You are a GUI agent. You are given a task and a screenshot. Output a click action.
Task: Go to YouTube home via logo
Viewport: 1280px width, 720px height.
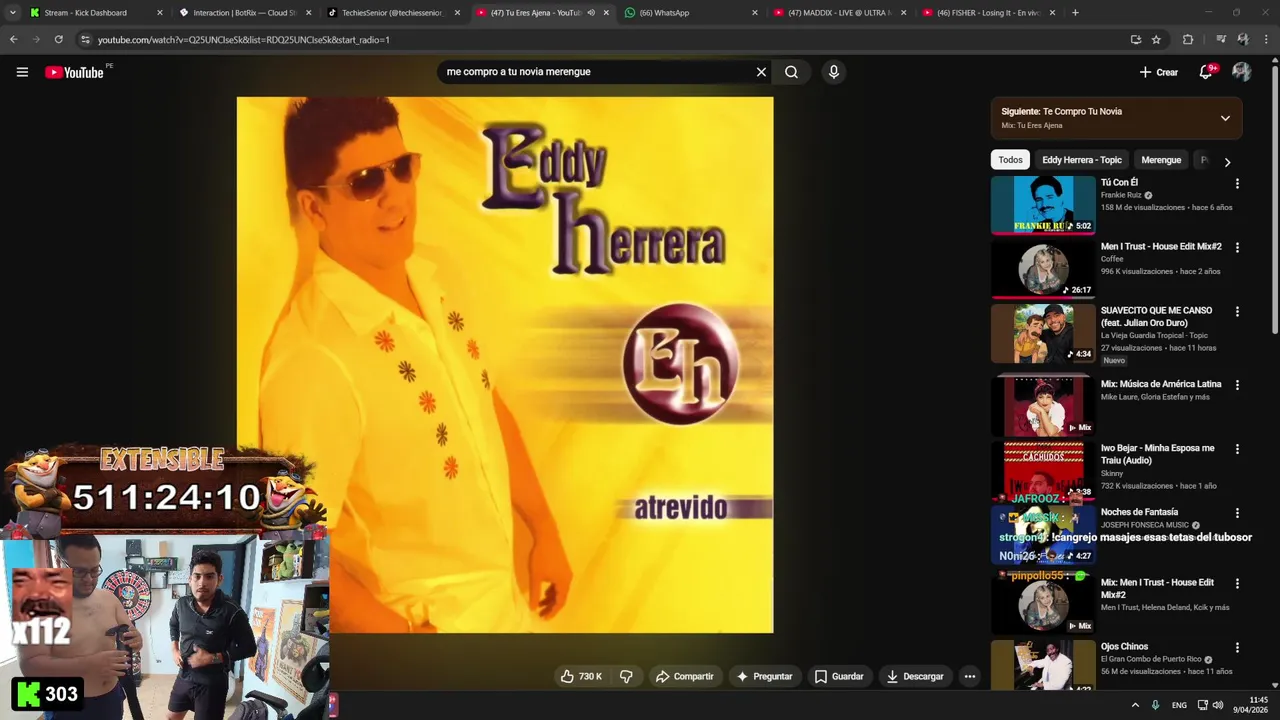(x=74, y=72)
